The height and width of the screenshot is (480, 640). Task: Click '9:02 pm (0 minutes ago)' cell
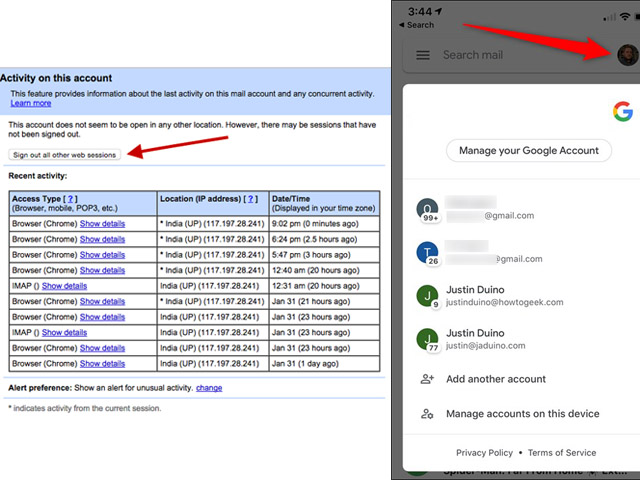324,224
